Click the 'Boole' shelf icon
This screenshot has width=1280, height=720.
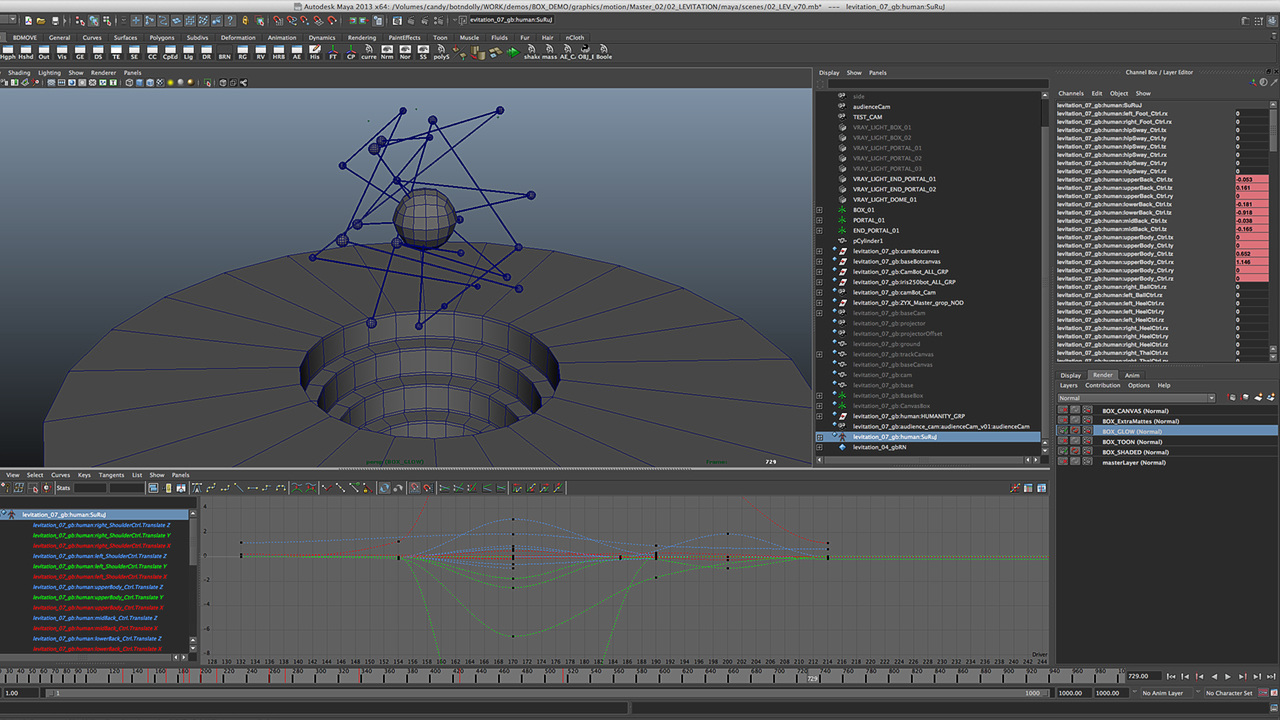603,51
